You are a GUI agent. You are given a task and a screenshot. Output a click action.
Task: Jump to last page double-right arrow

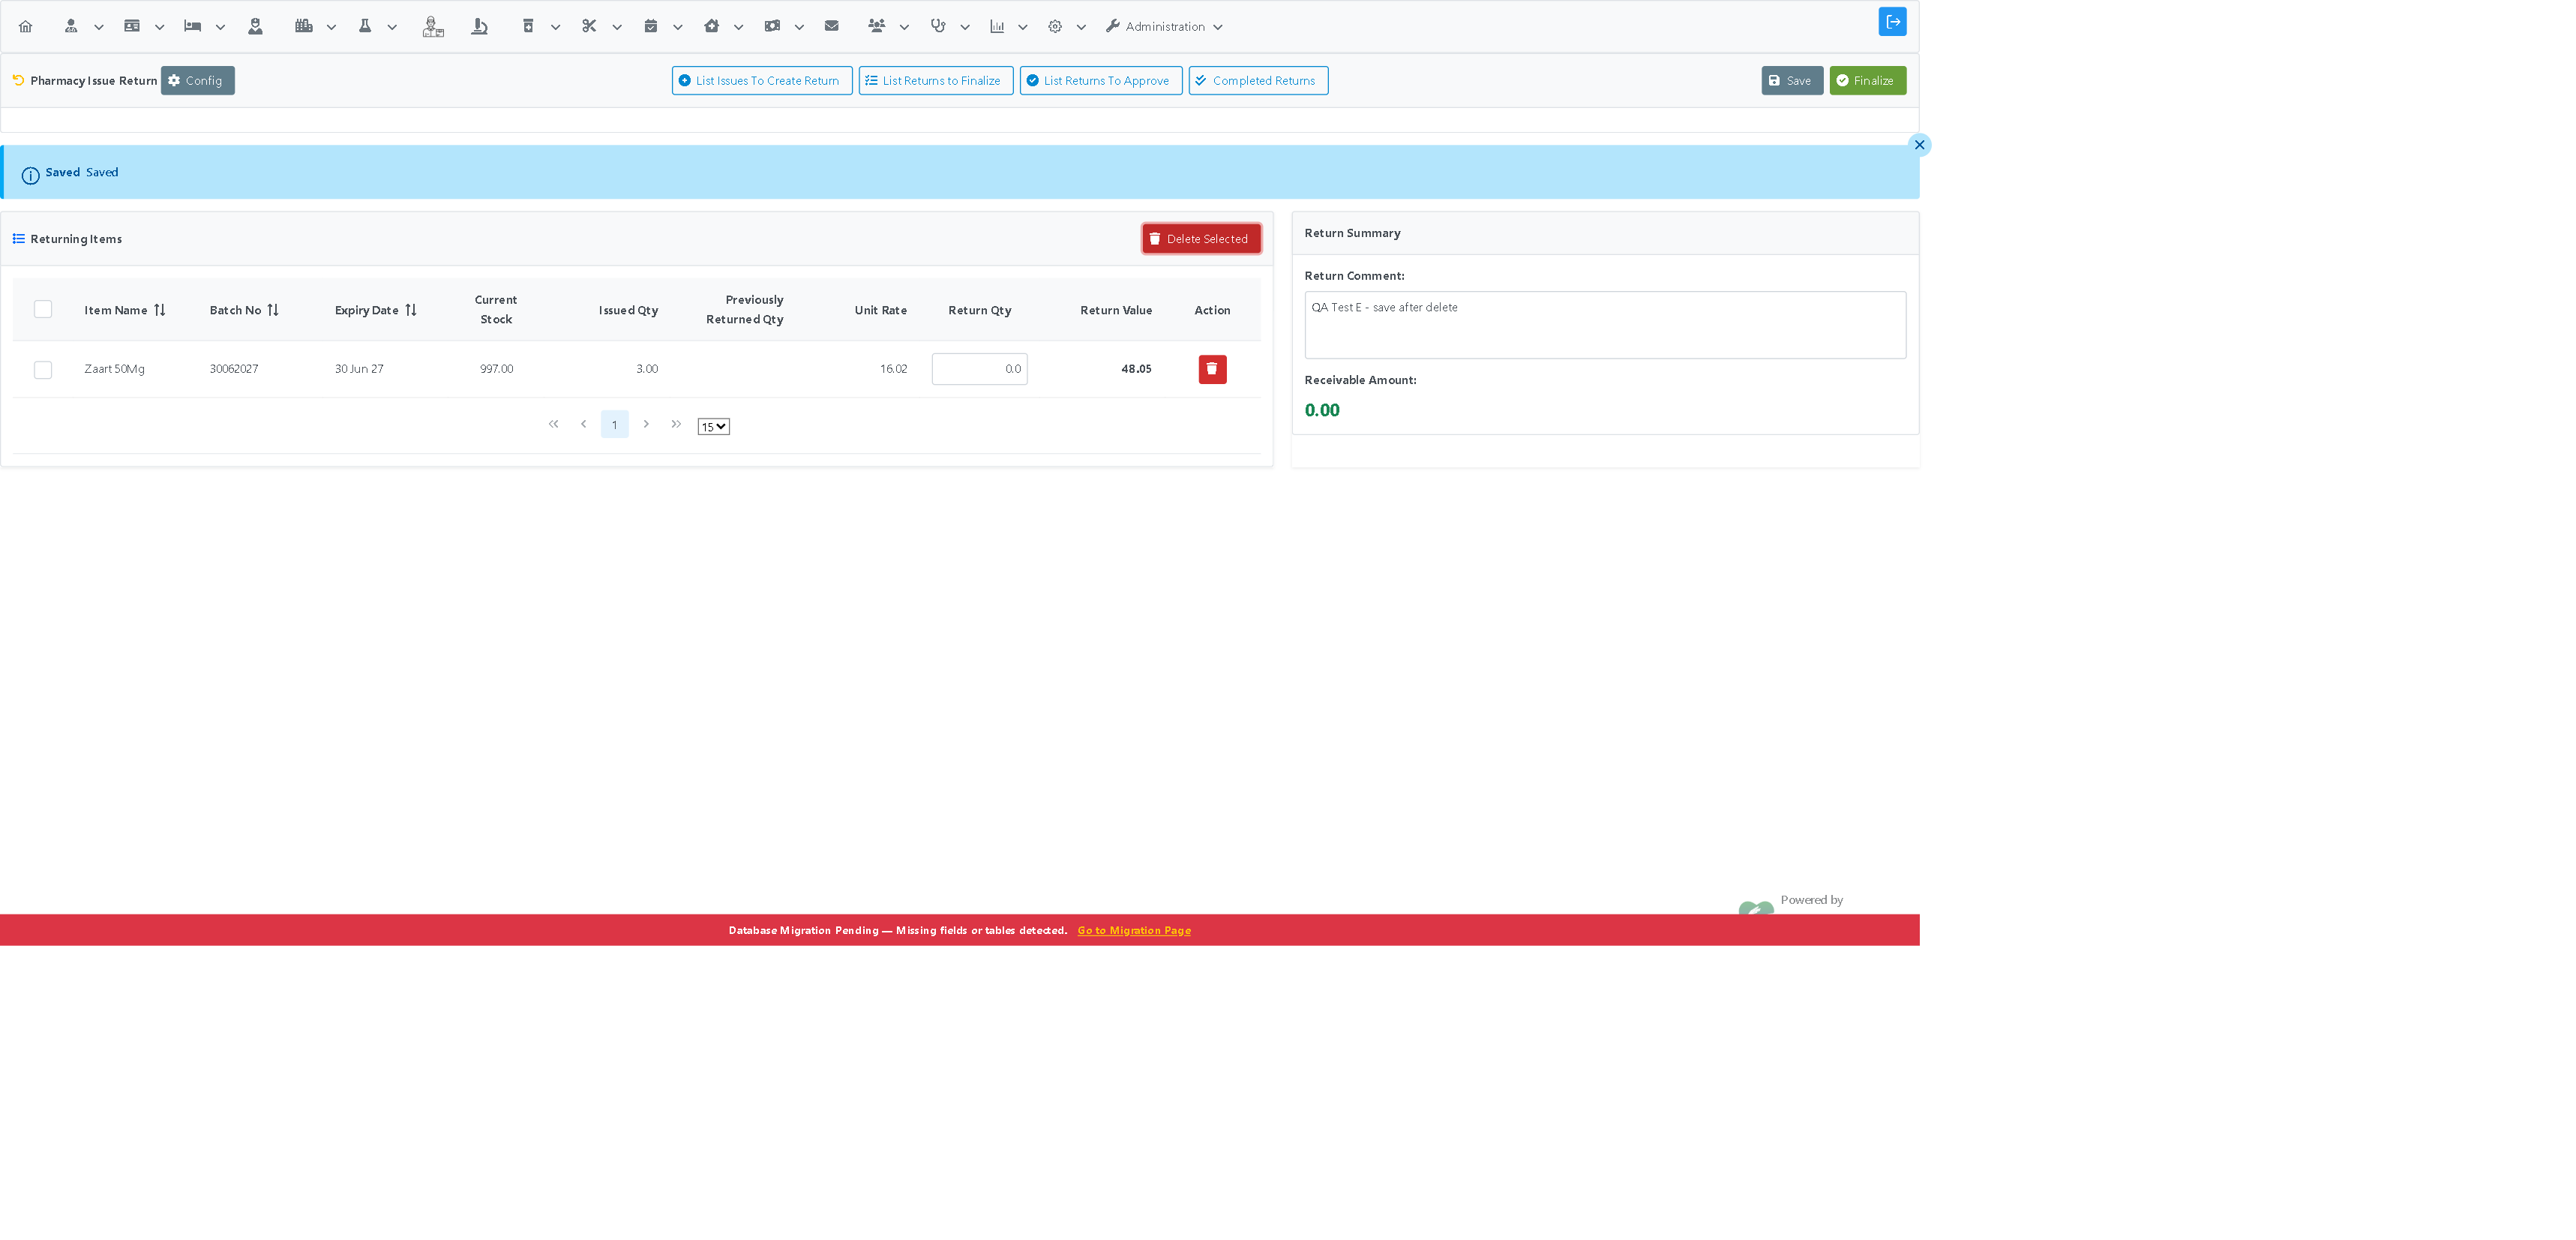coord(676,424)
